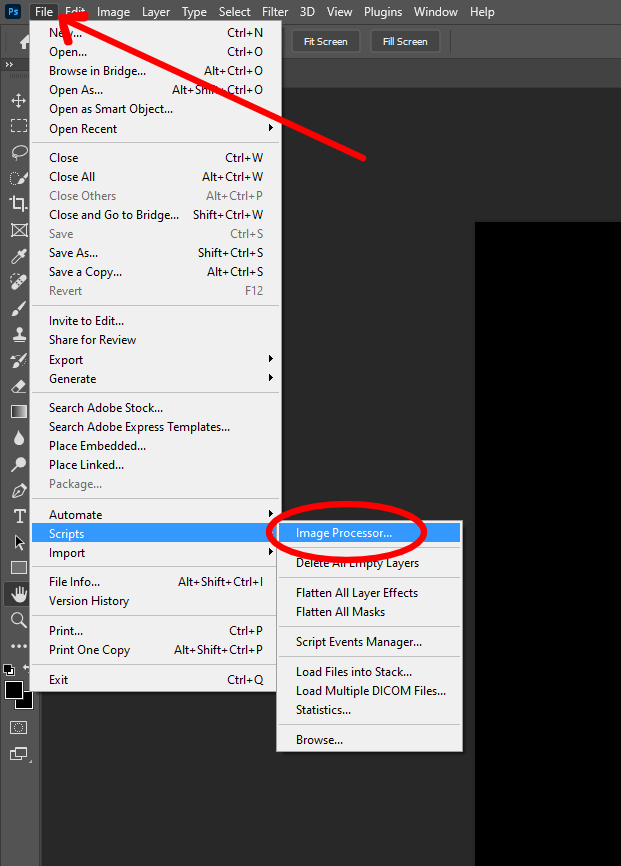Open the Image menu
Image resolution: width=621 pixels, height=866 pixels.
[x=113, y=12]
